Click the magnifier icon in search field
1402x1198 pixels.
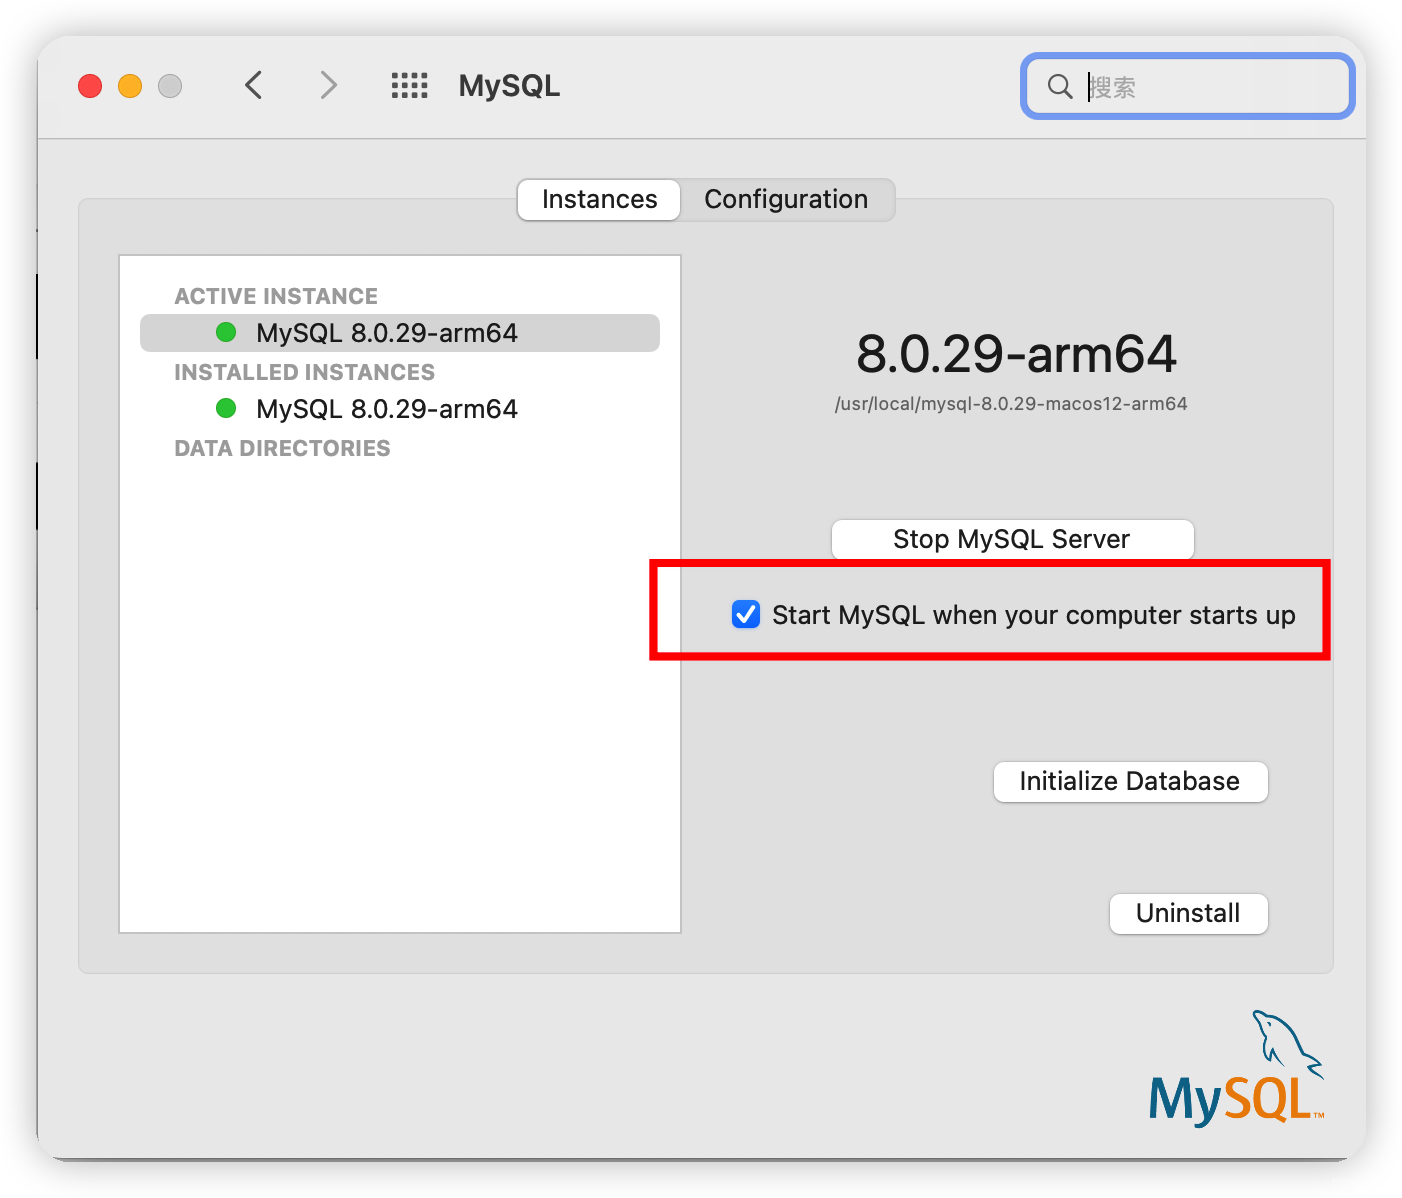(1060, 86)
